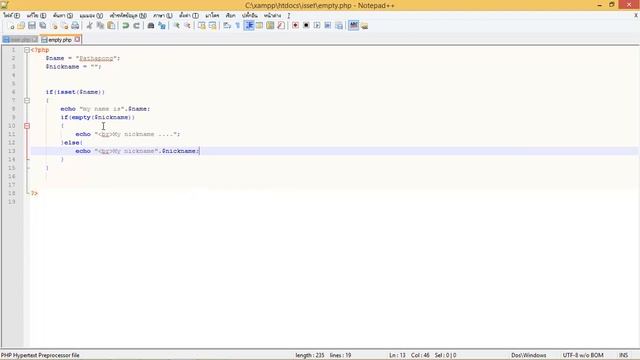Zoom out using the toolbar icon

pos(187,26)
